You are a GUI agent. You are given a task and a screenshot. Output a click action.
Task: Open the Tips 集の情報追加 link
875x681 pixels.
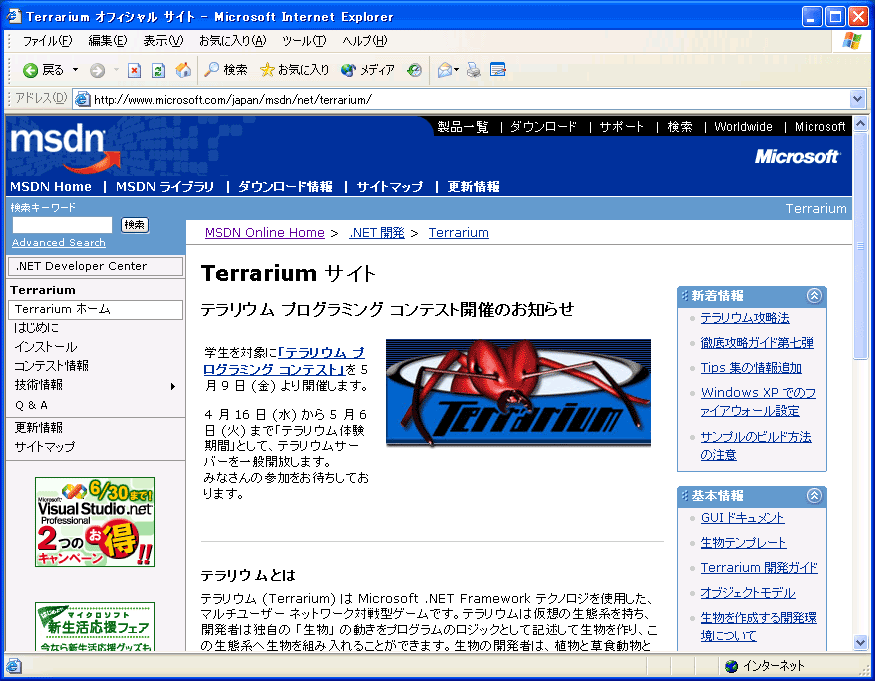751,368
